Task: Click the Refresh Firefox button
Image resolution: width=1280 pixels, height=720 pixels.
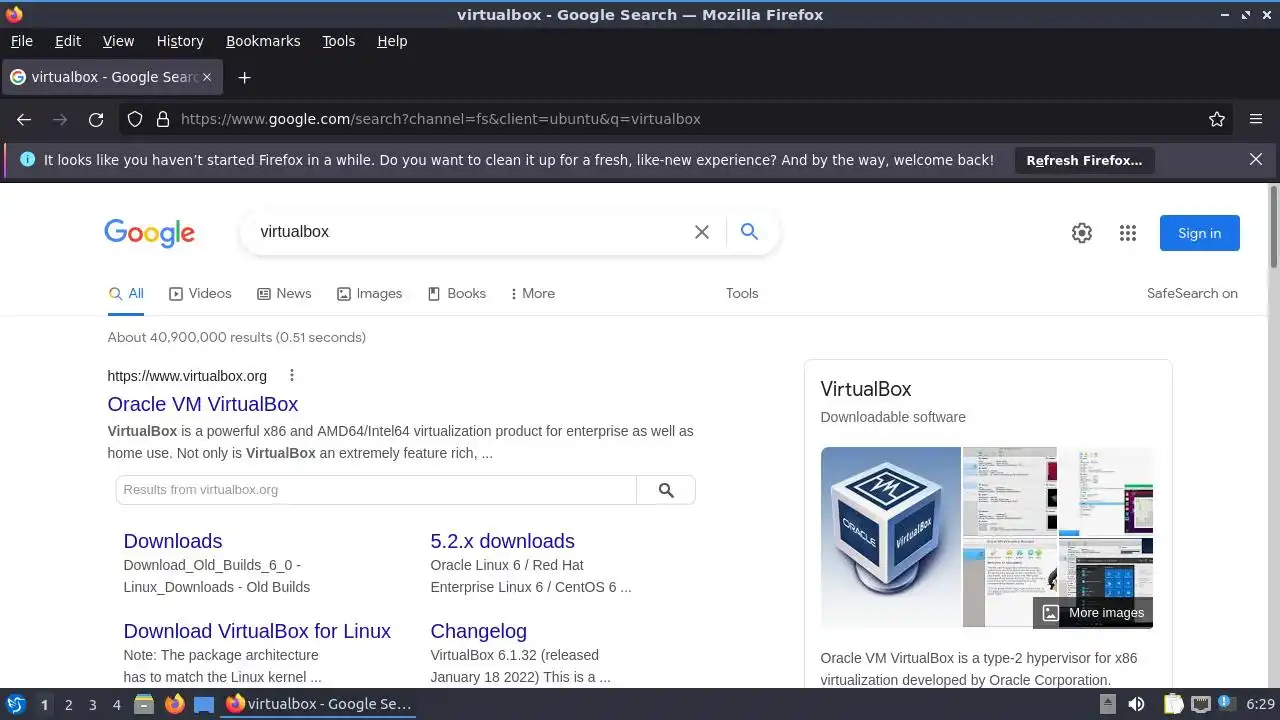Action: [x=1084, y=160]
